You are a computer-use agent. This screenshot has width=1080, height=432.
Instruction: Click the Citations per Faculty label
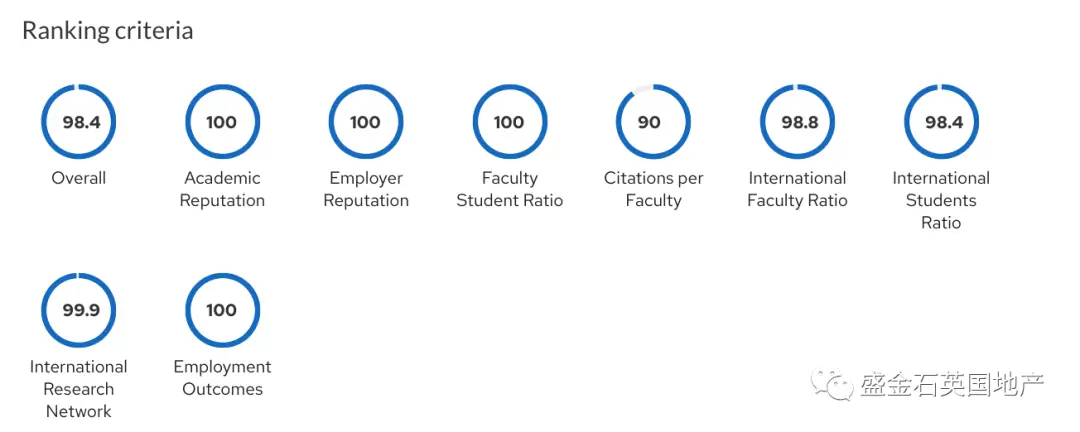(x=653, y=189)
